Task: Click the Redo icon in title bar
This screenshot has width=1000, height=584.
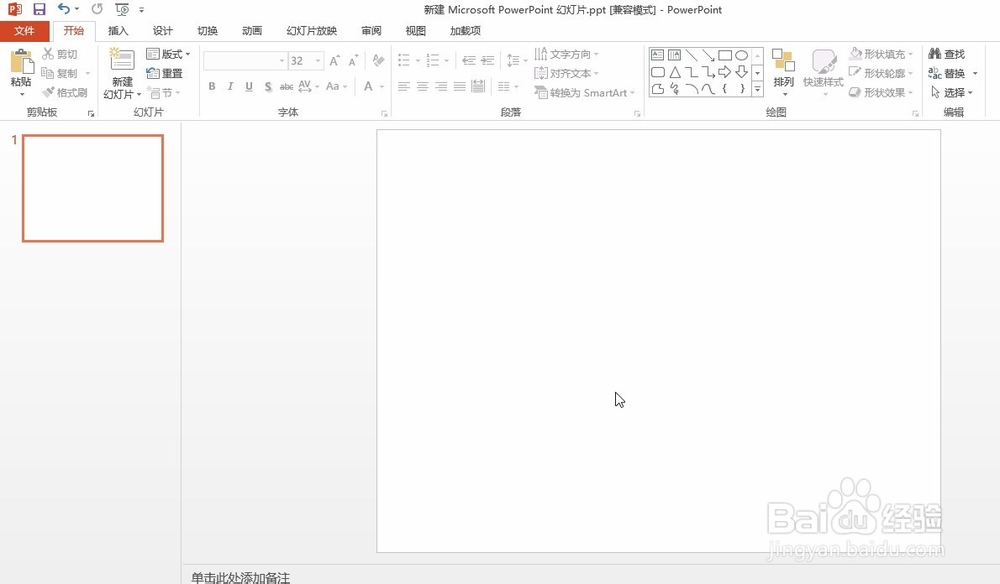Action: pyautogui.click(x=97, y=9)
